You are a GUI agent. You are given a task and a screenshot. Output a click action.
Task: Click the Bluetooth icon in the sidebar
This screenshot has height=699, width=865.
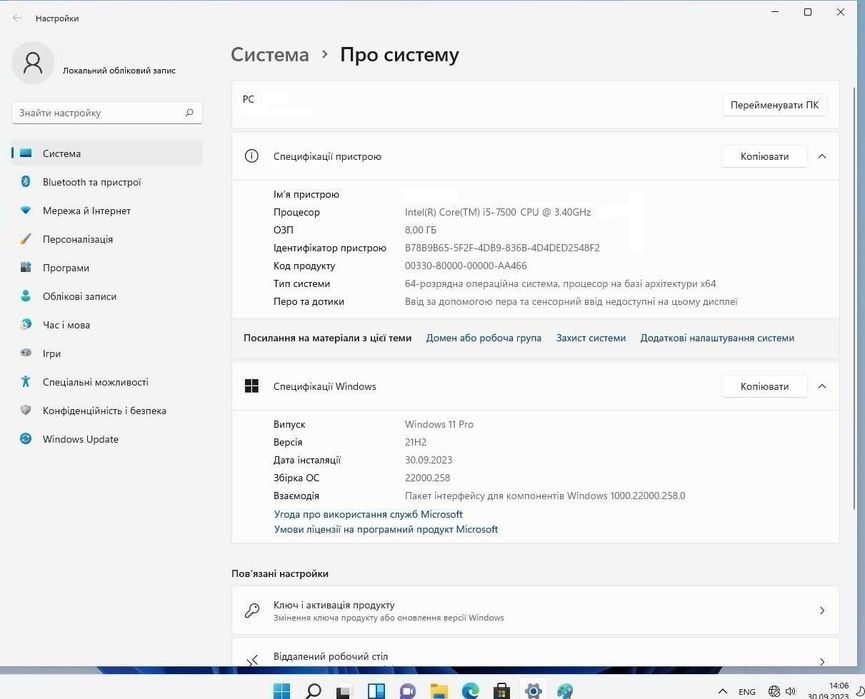tap(25, 182)
